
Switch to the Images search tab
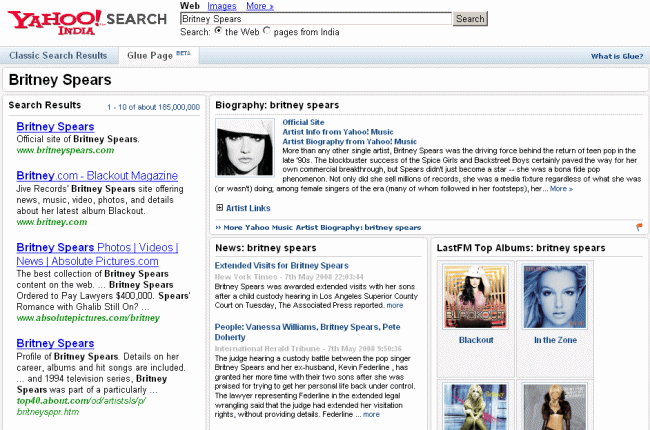(221, 6)
